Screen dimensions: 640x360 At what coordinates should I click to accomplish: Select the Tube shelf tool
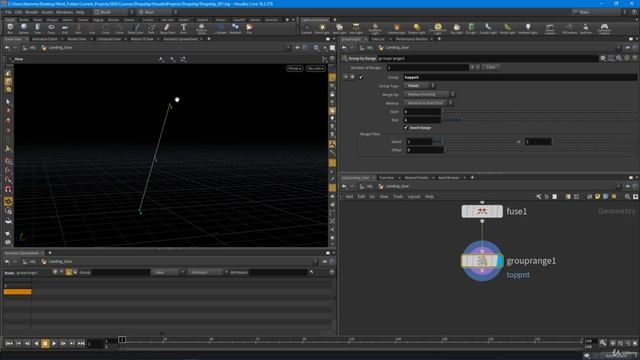[37, 28]
